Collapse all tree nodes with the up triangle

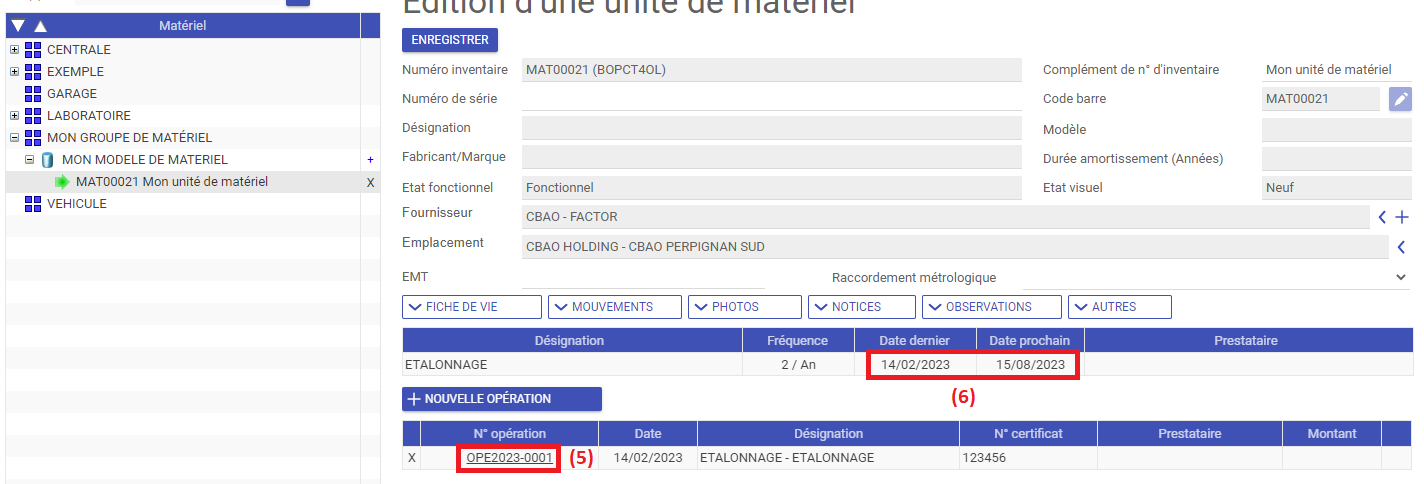click(40, 26)
